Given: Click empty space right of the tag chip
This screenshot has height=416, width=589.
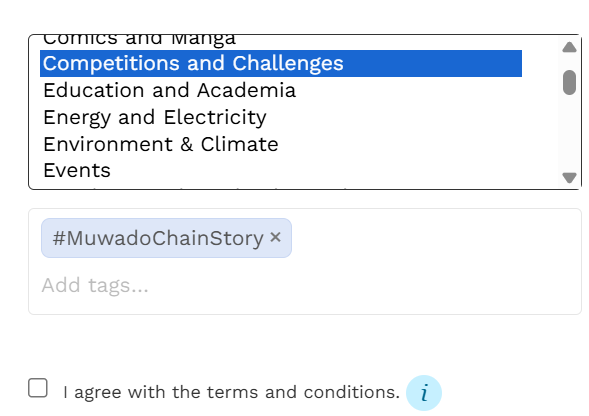Looking at the screenshot, I should coord(432,238).
